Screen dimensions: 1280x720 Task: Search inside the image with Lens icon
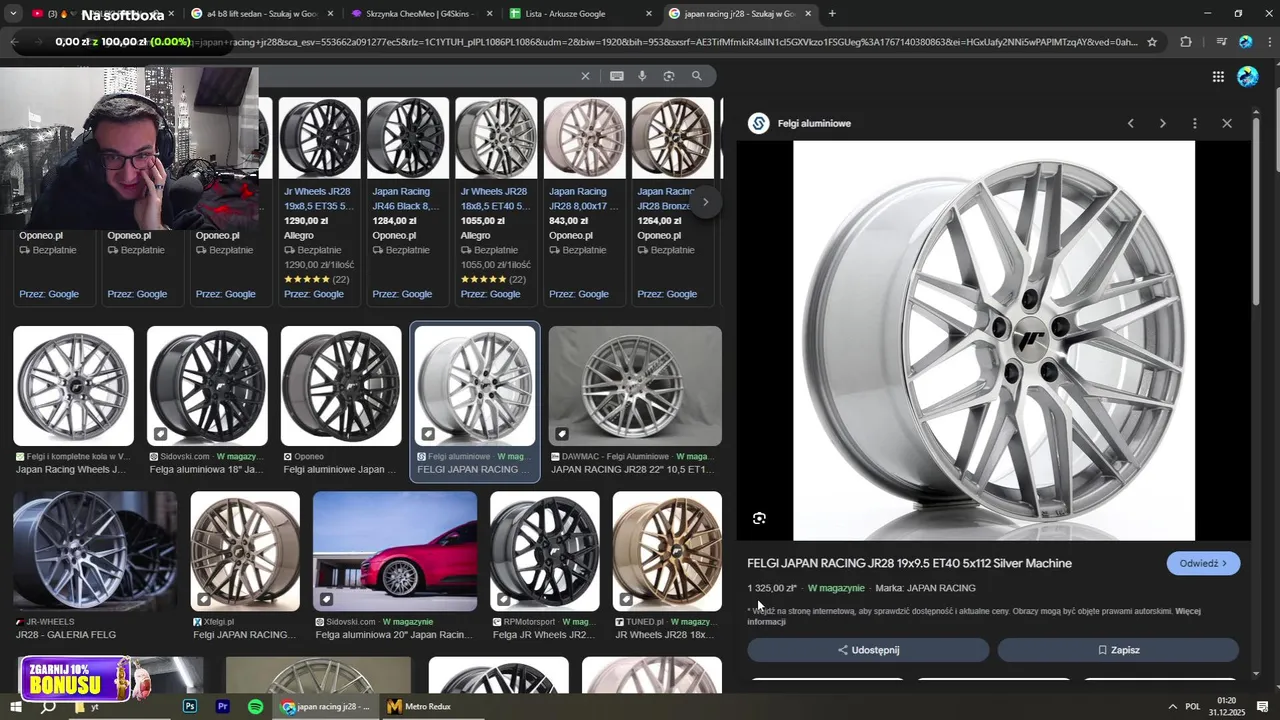759,518
